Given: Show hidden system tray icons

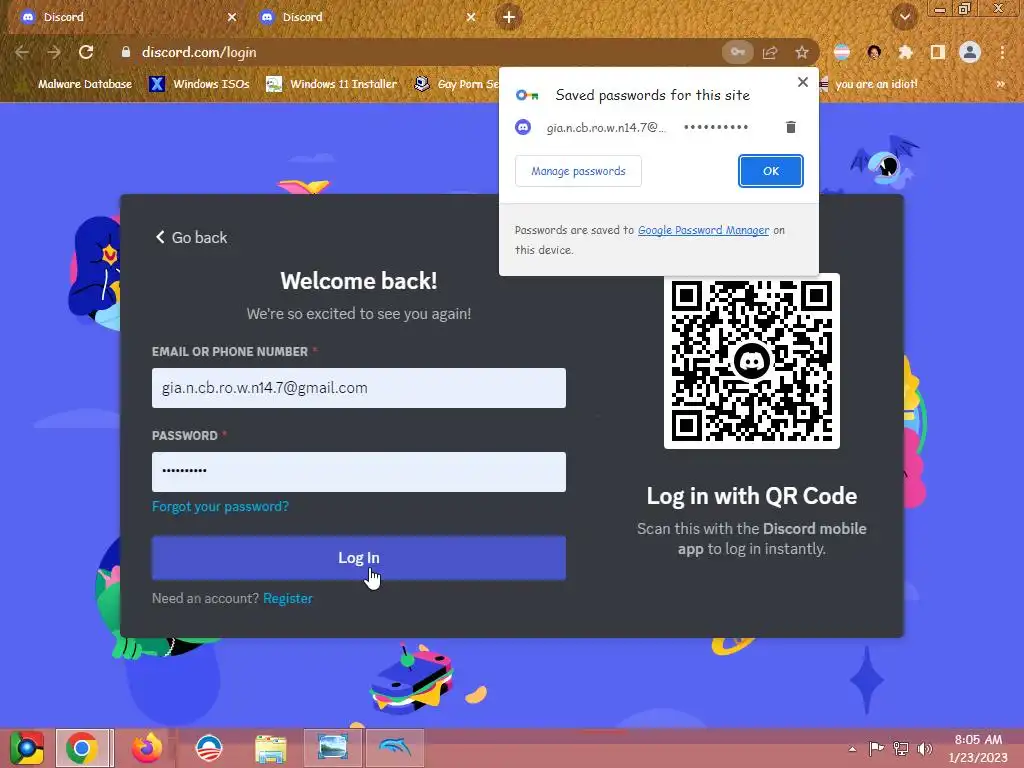Looking at the screenshot, I should [x=852, y=749].
